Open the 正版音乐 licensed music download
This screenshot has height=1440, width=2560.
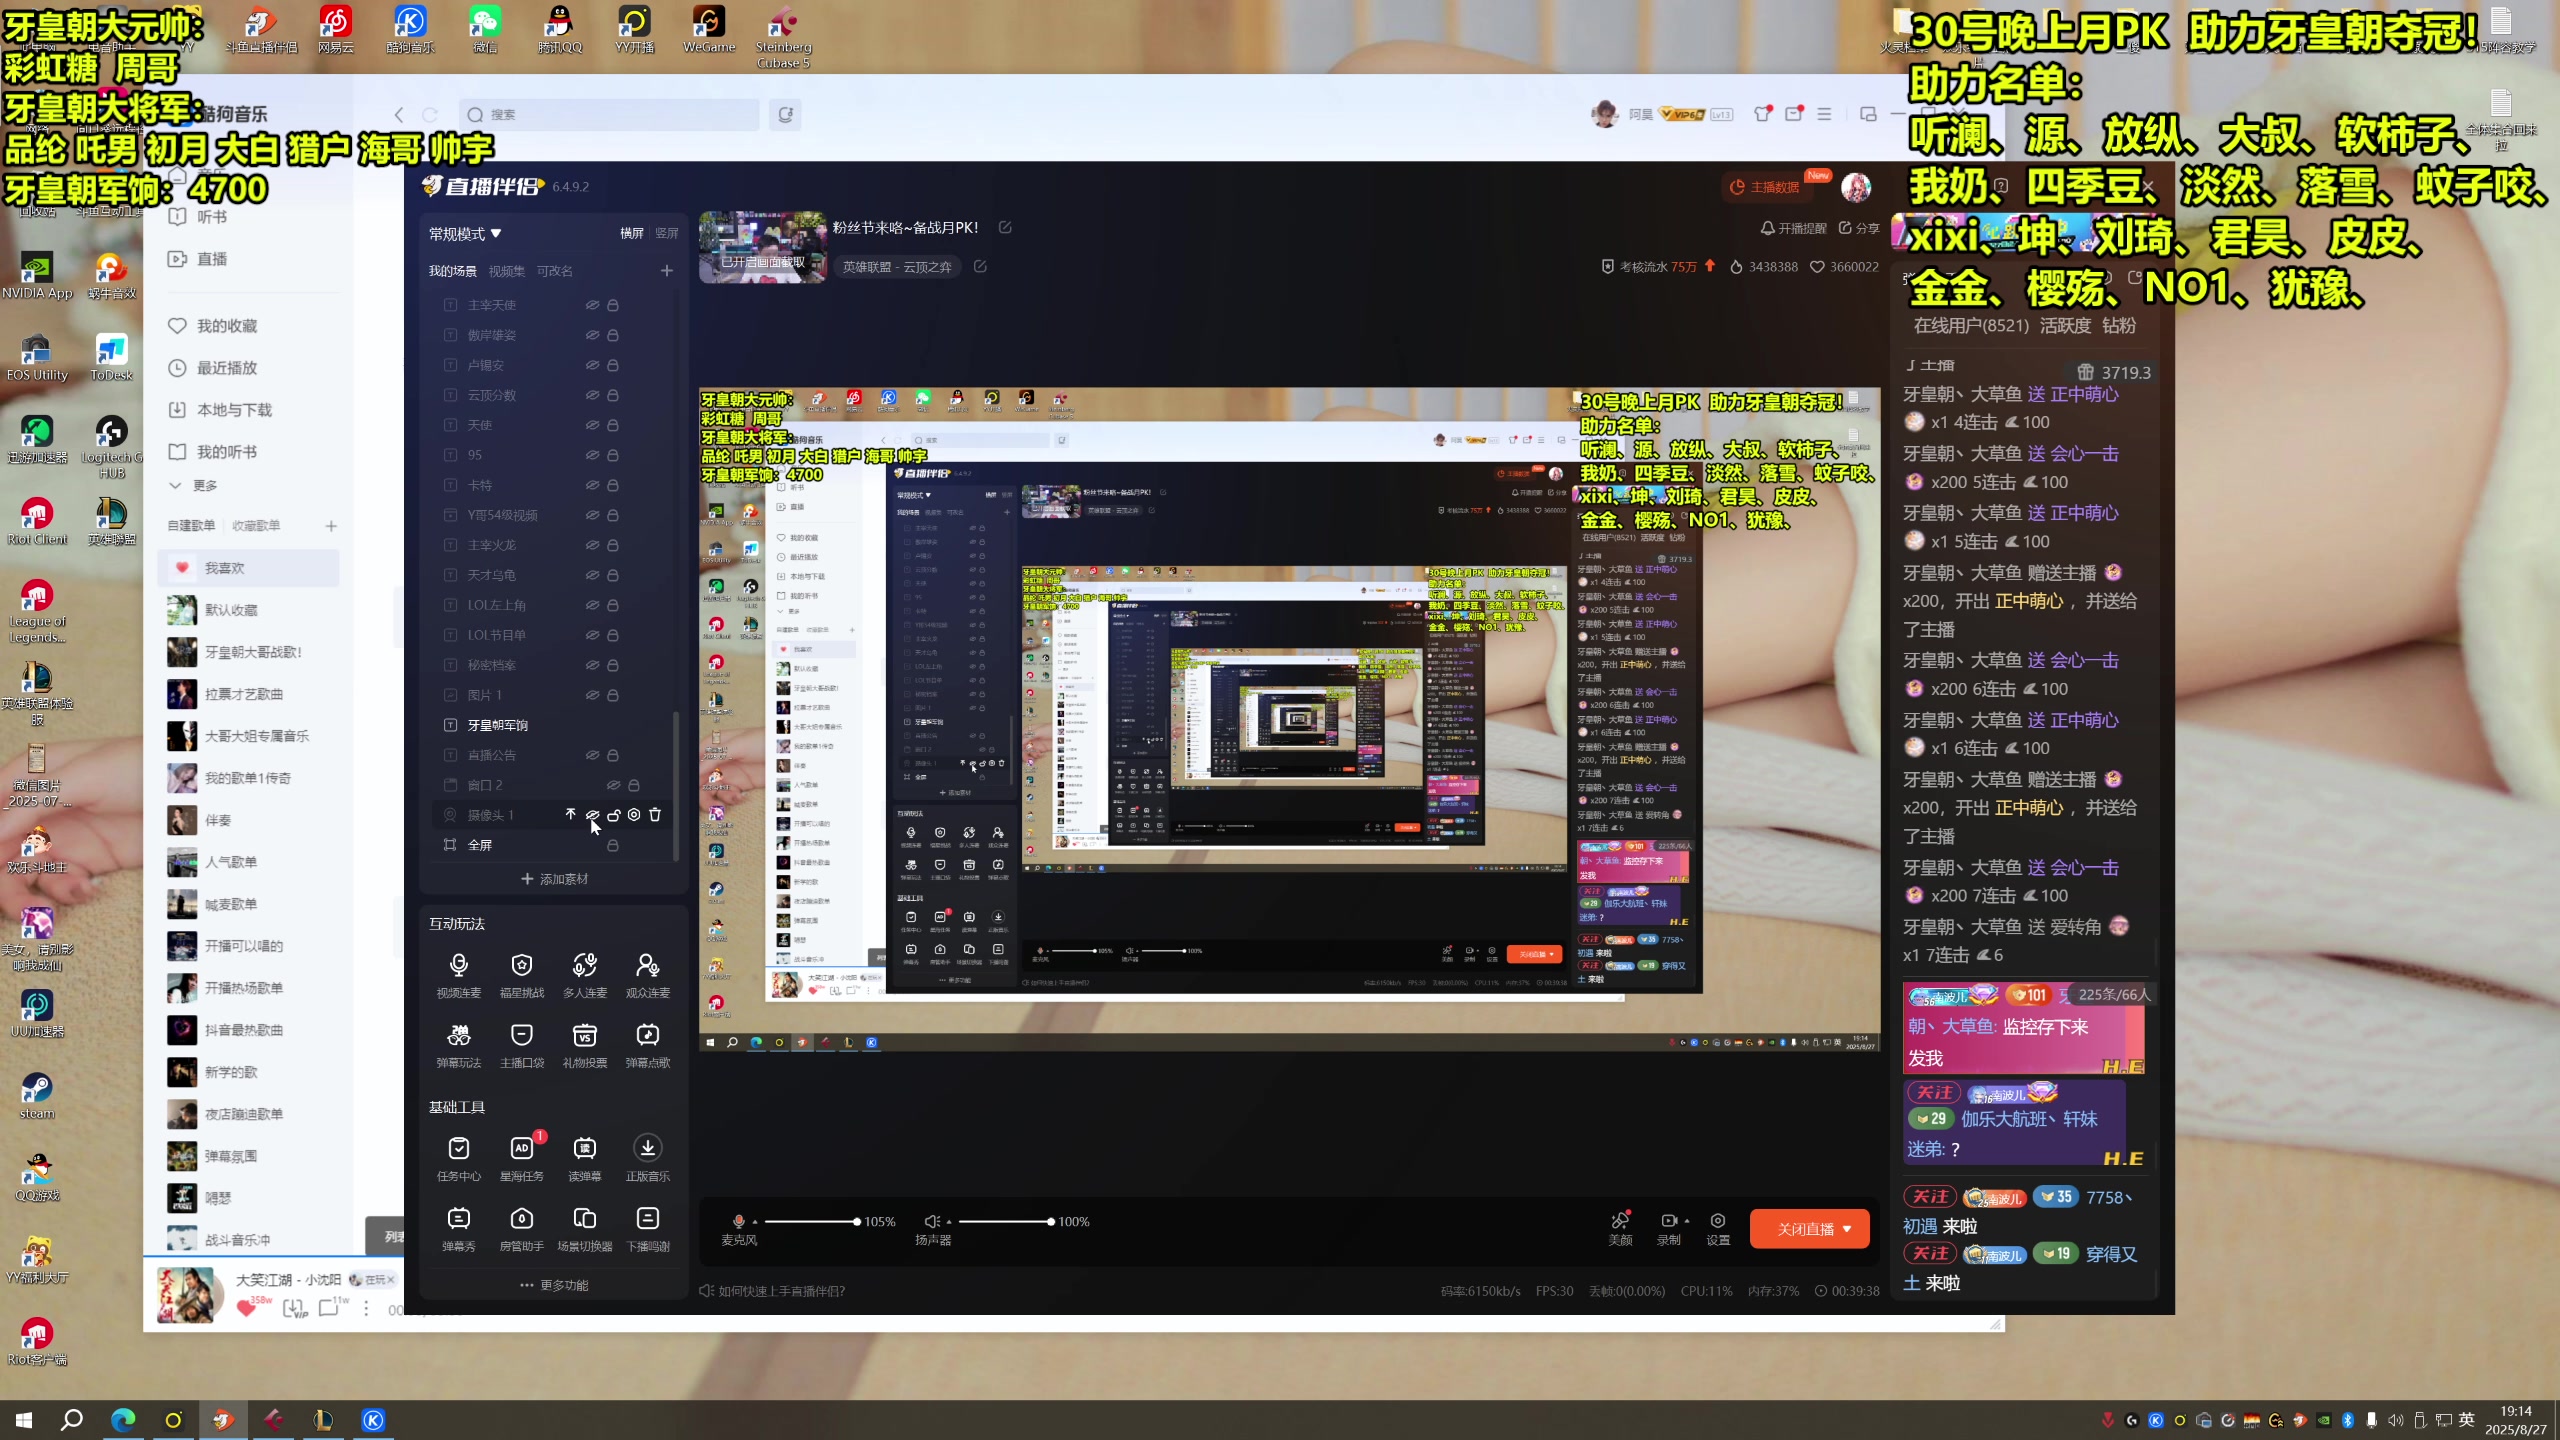647,1158
